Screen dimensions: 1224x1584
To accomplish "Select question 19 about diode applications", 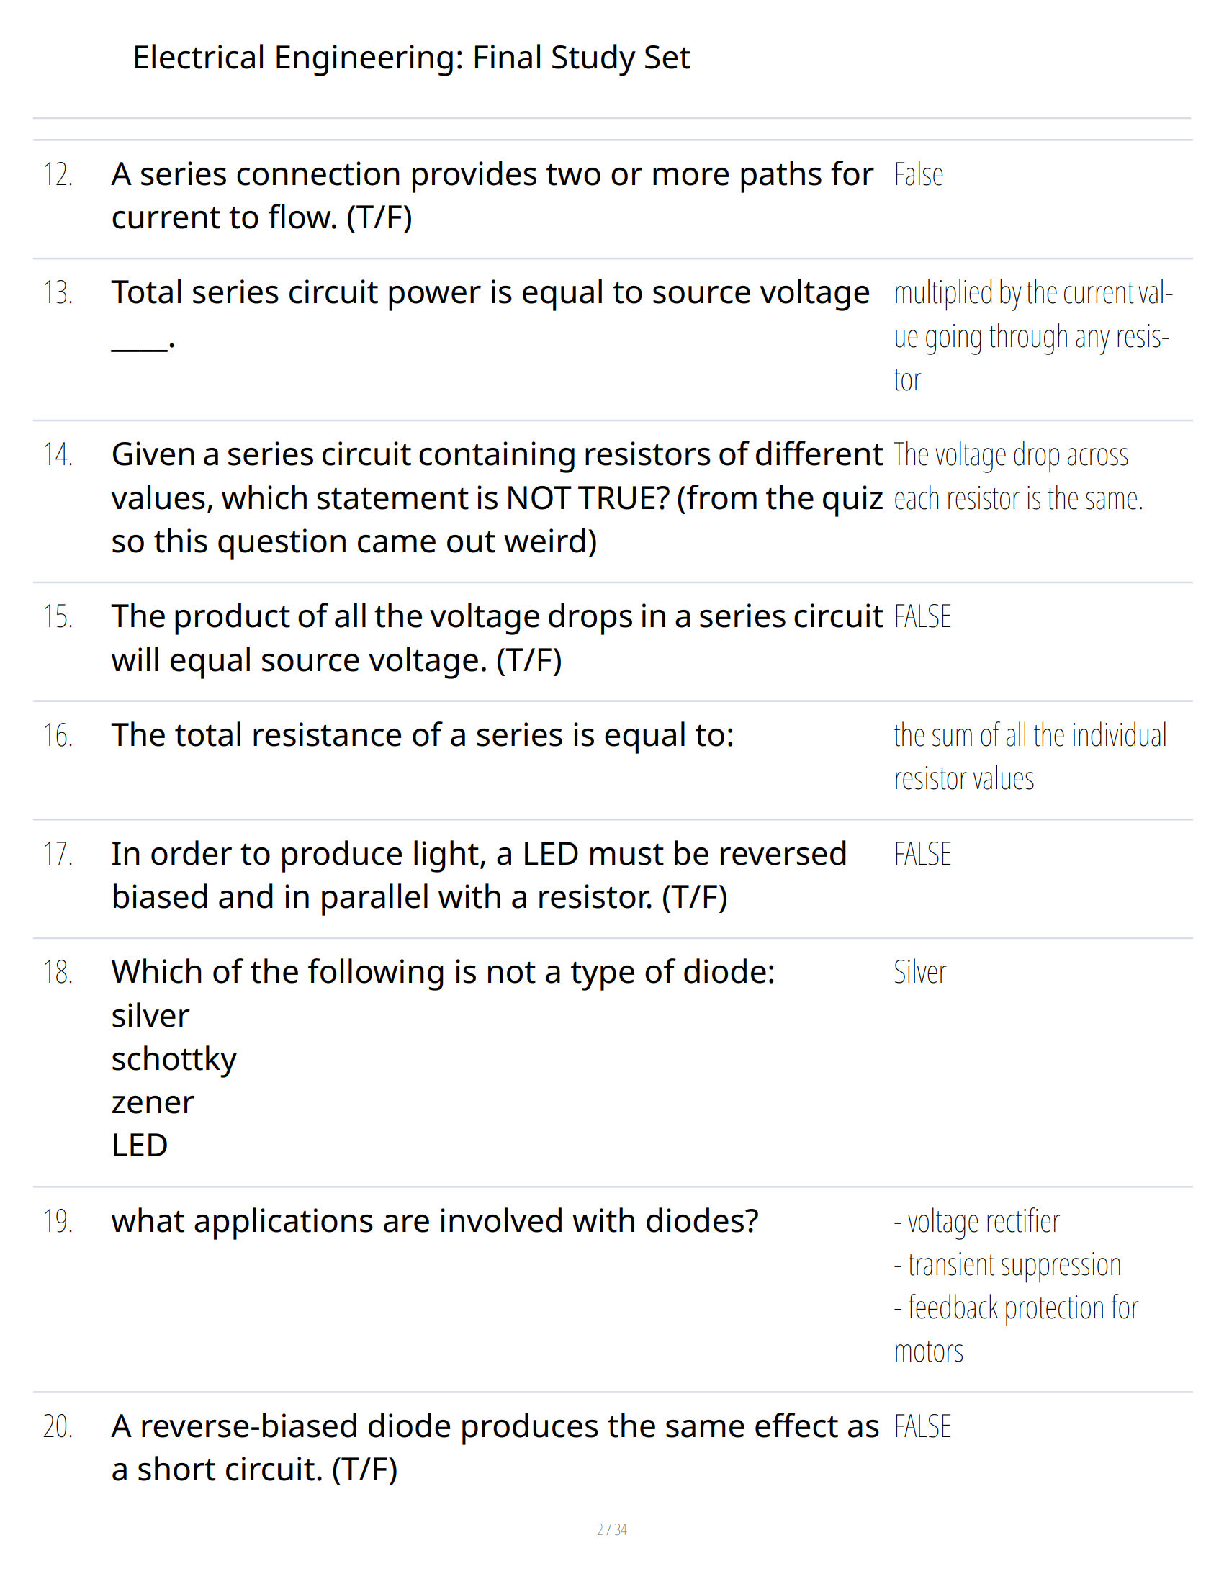I will coord(435,1222).
